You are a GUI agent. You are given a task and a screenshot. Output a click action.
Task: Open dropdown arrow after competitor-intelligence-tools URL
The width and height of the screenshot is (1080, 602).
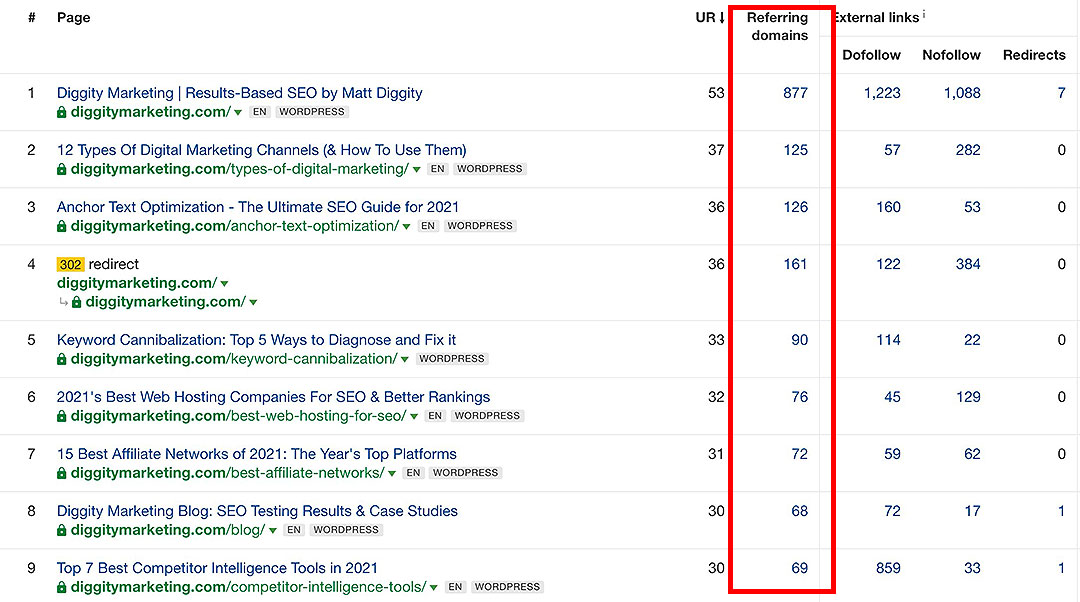(x=433, y=588)
